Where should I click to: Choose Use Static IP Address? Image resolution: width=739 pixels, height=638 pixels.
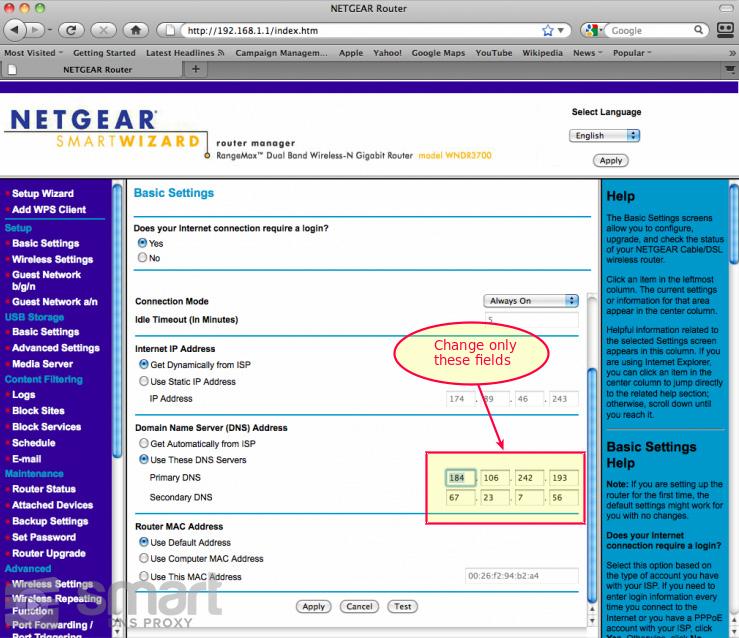click(x=144, y=381)
